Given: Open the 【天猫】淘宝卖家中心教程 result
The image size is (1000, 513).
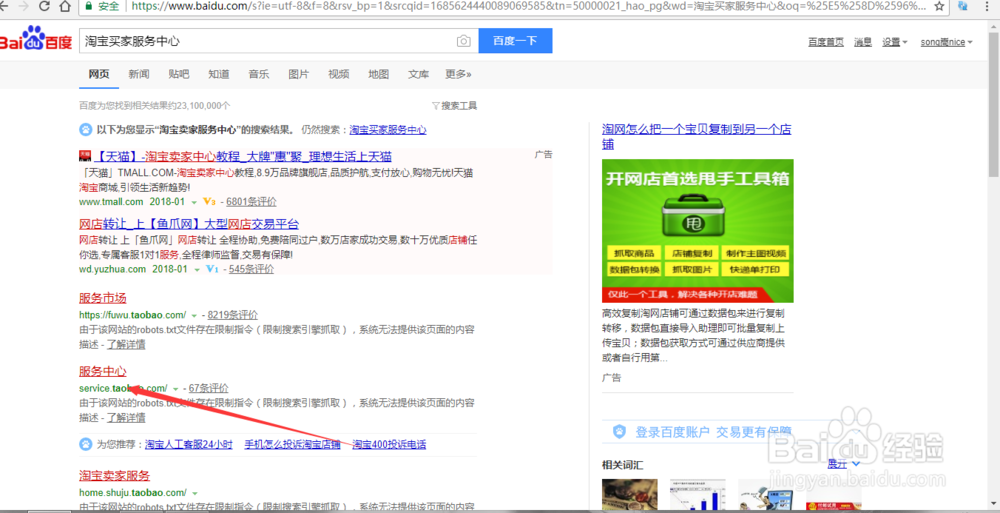Looking at the screenshot, I should pos(243,156).
